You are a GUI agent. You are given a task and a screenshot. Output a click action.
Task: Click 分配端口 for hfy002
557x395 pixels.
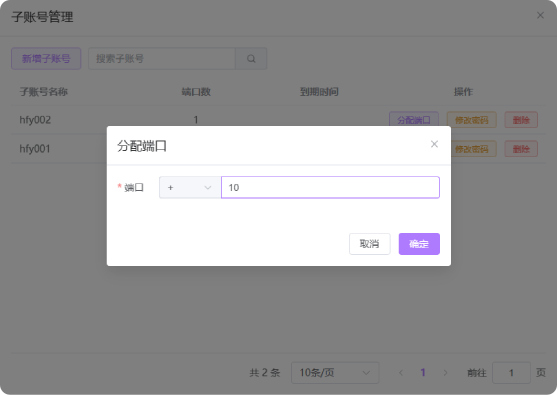pyautogui.click(x=413, y=120)
